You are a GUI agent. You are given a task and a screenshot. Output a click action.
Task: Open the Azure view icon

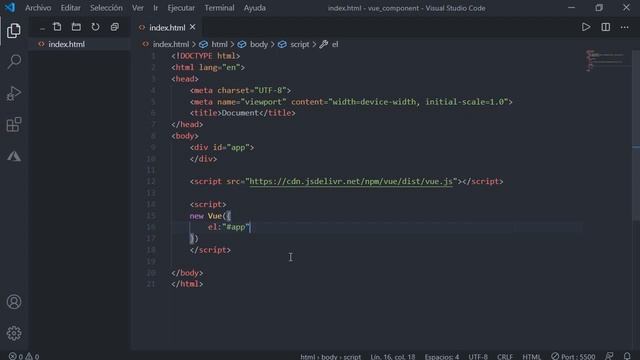13,156
